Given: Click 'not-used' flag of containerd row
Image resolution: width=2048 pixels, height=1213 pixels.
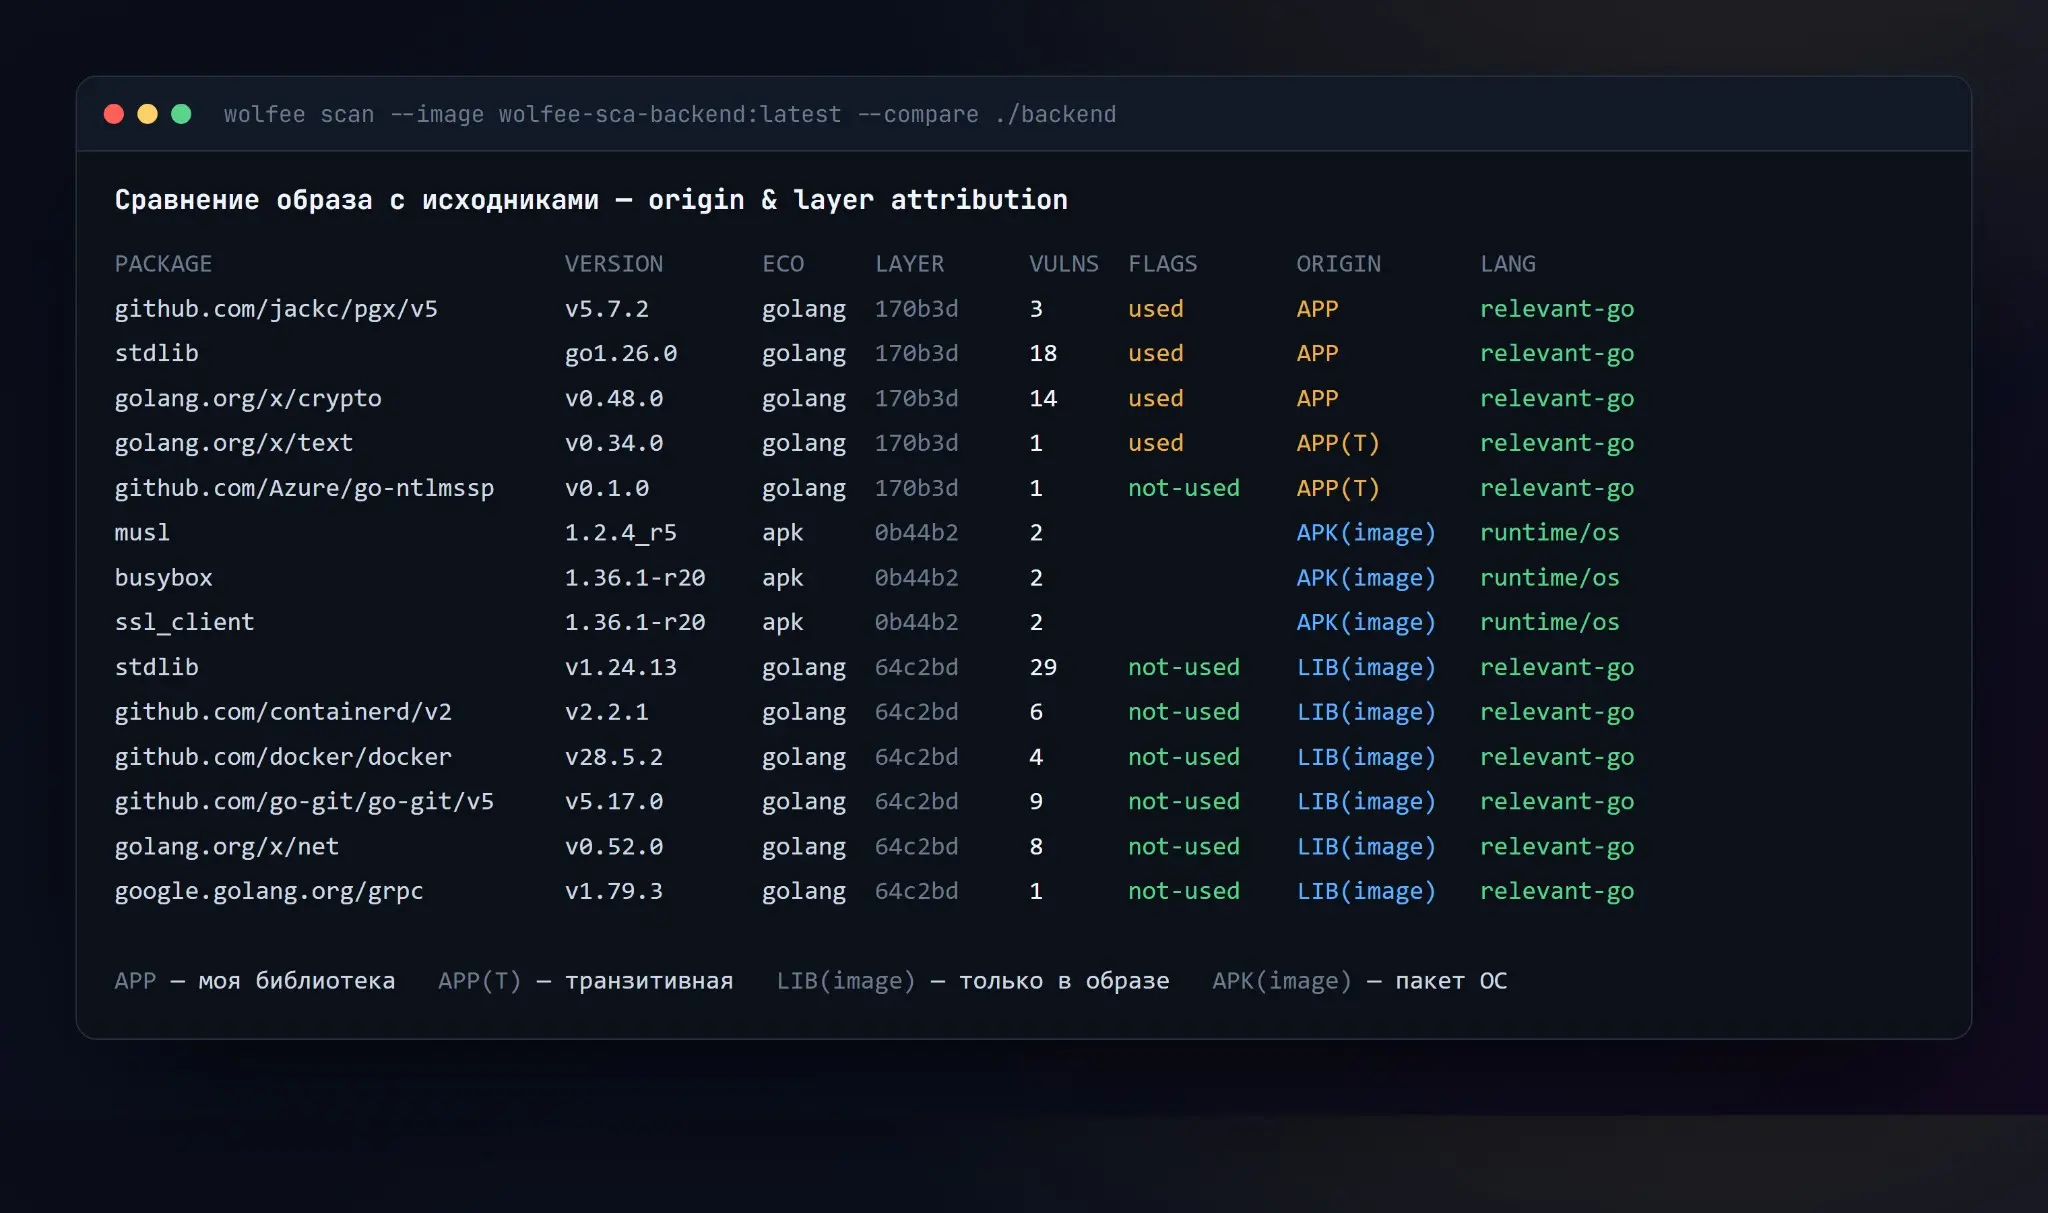Looking at the screenshot, I should pyautogui.click(x=1184, y=712).
